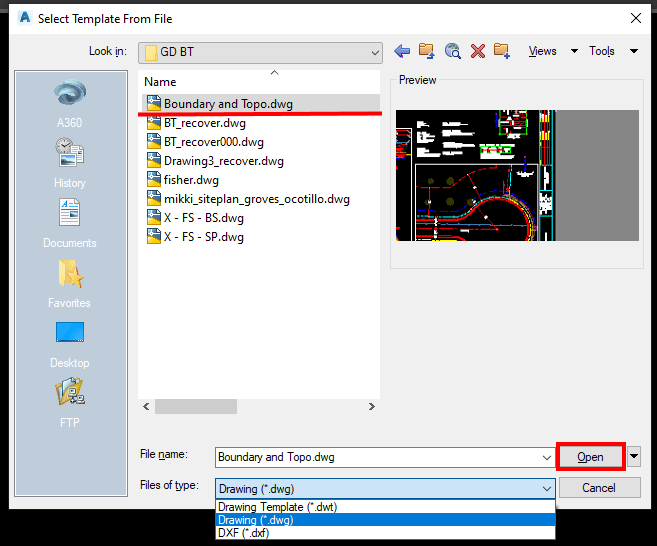Open the Documents places shortcut
The width and height of the screenshot is (657, 546).
70,223
